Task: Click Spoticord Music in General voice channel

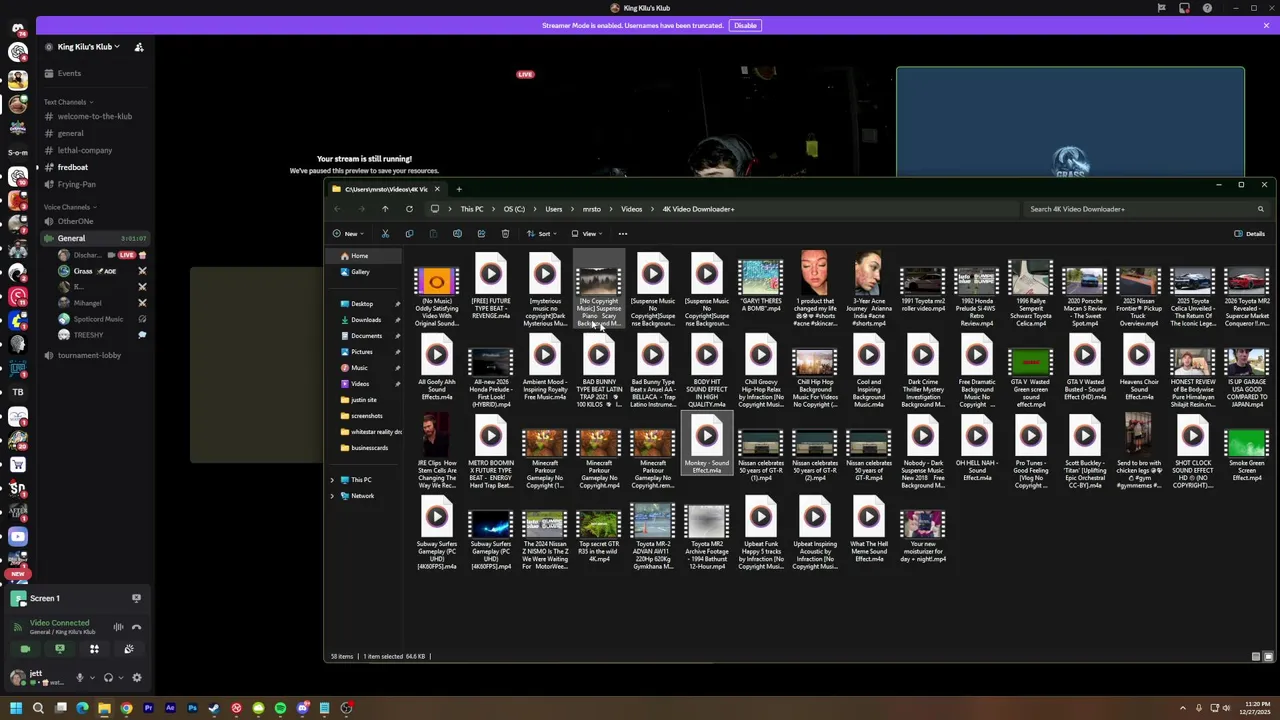Action: 98,319
